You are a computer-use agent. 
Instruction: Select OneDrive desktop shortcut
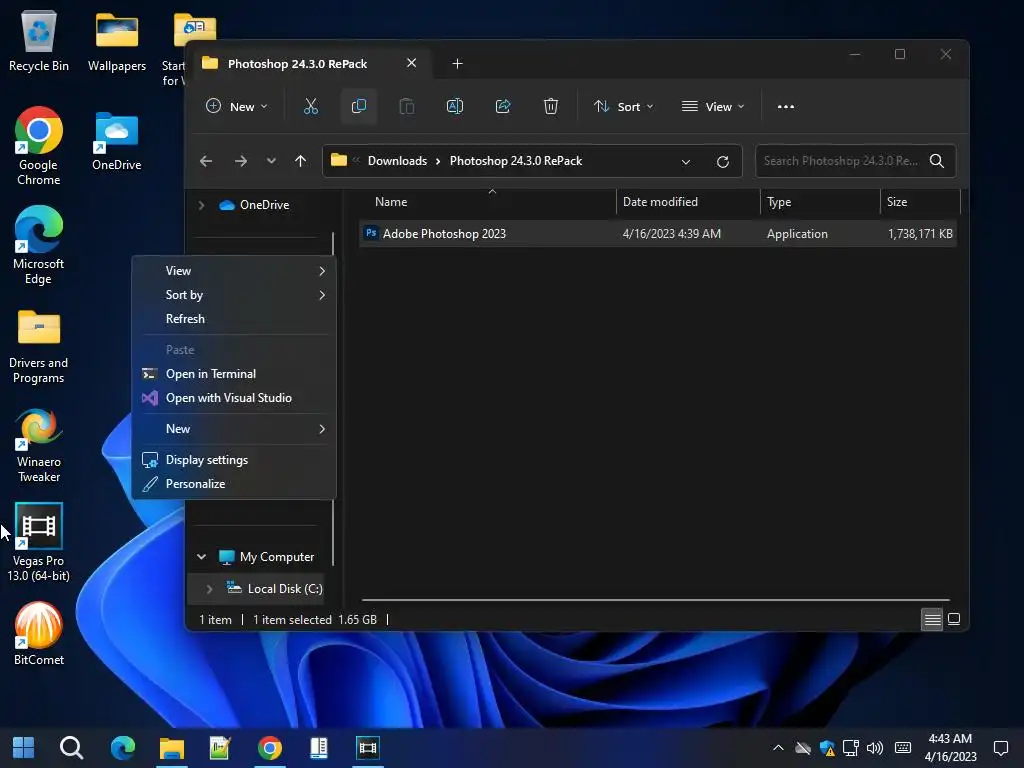point(117,140)
